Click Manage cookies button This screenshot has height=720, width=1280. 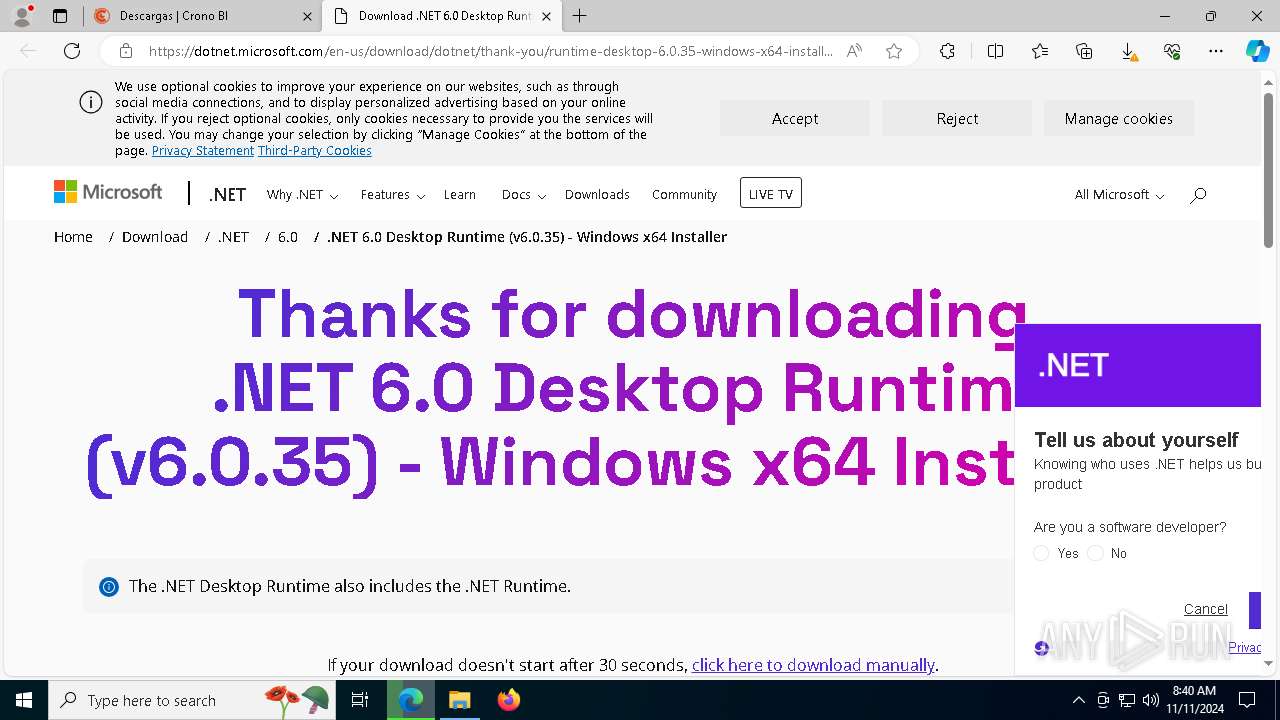(1119, 118)
